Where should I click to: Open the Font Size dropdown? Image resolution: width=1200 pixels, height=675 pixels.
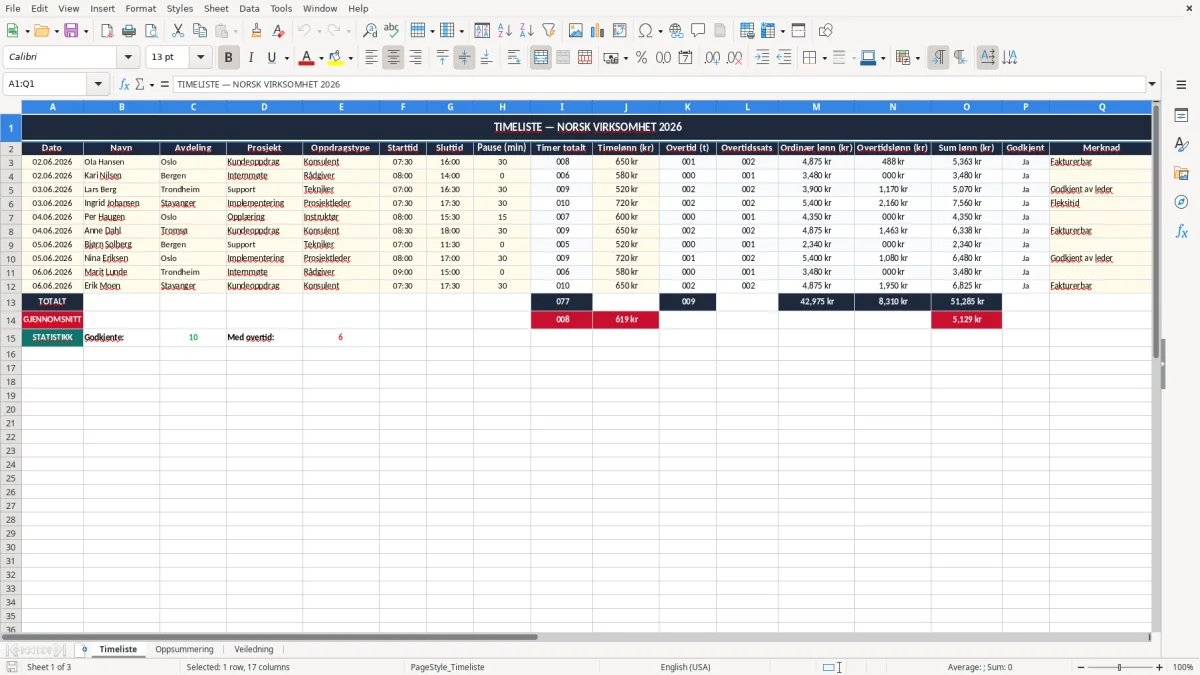pyautogui.click(x=201, y=58)
